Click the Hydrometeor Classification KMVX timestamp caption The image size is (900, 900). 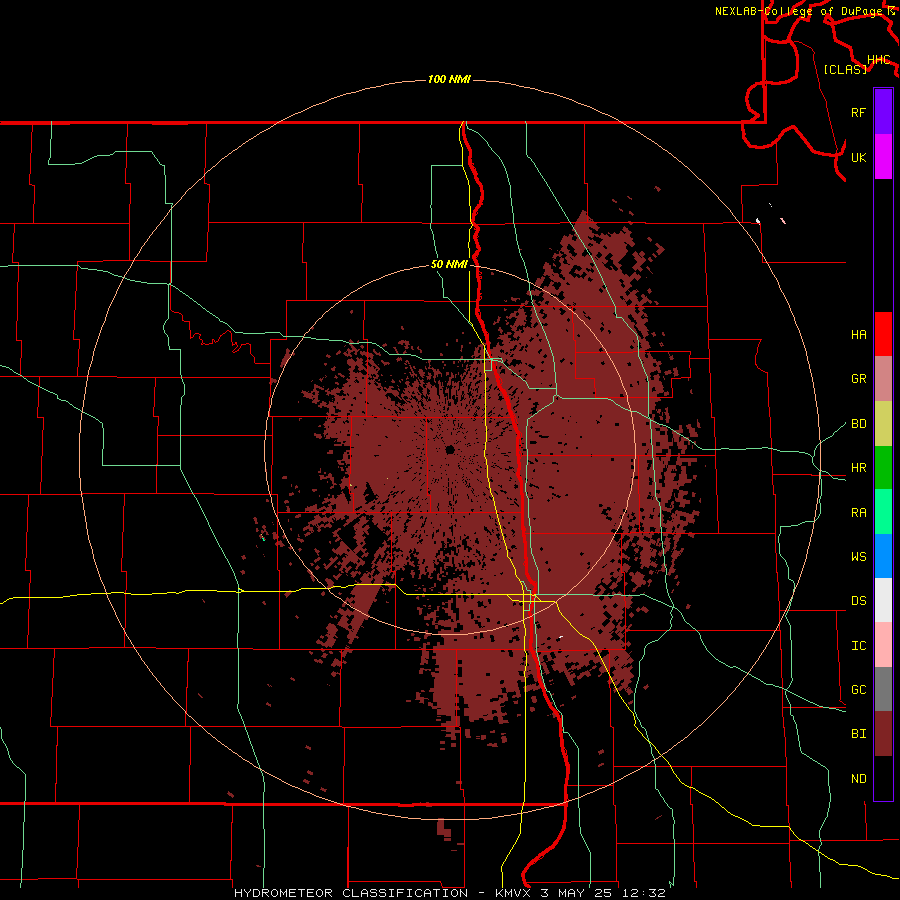pos(449,893)
